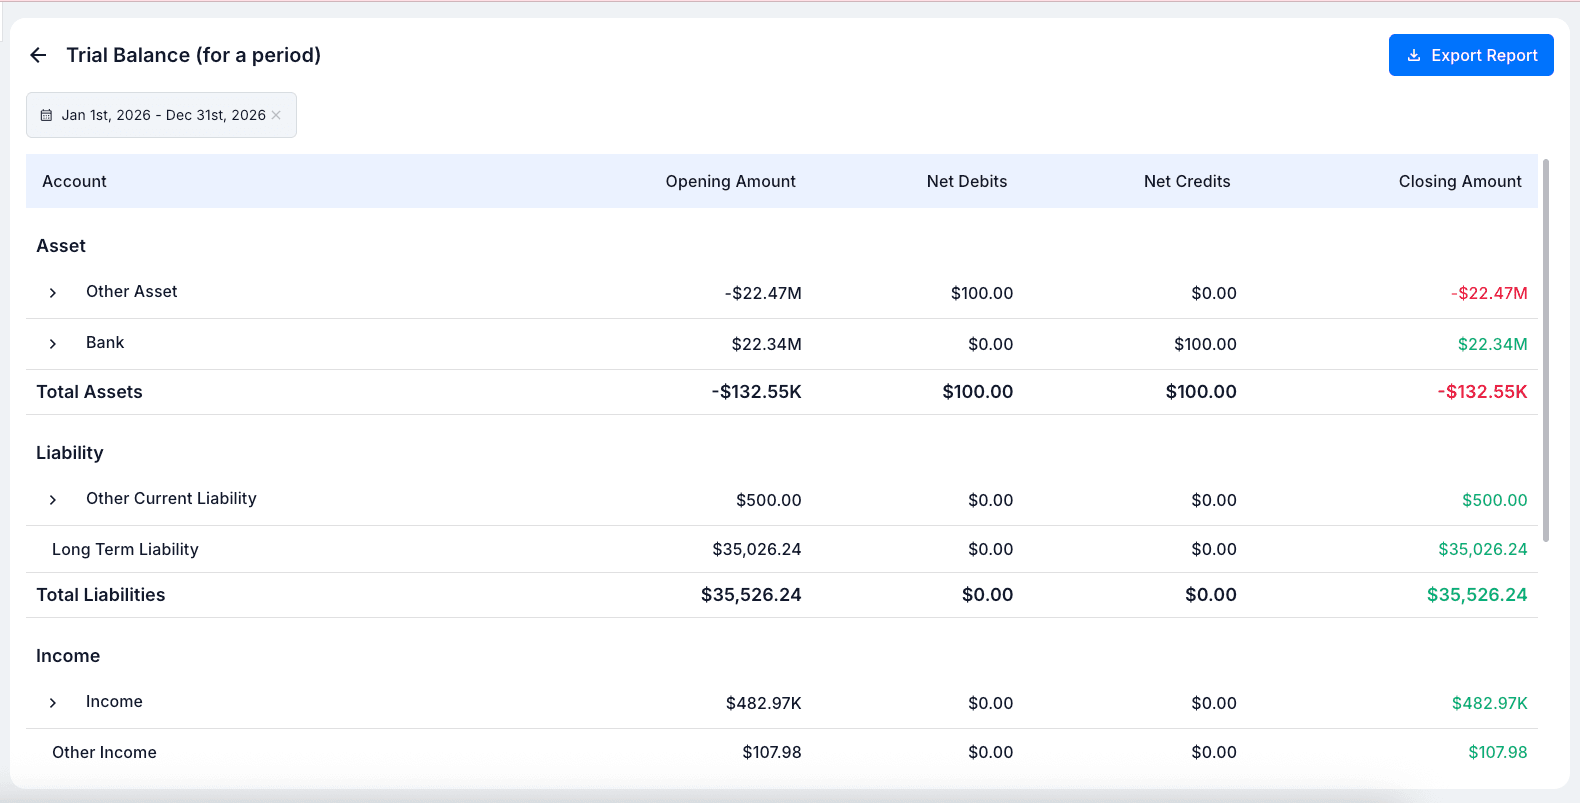Click Other Asset closing amount -$22.47M in red
The image size is (1580, 803).
tap(1489, 293)
